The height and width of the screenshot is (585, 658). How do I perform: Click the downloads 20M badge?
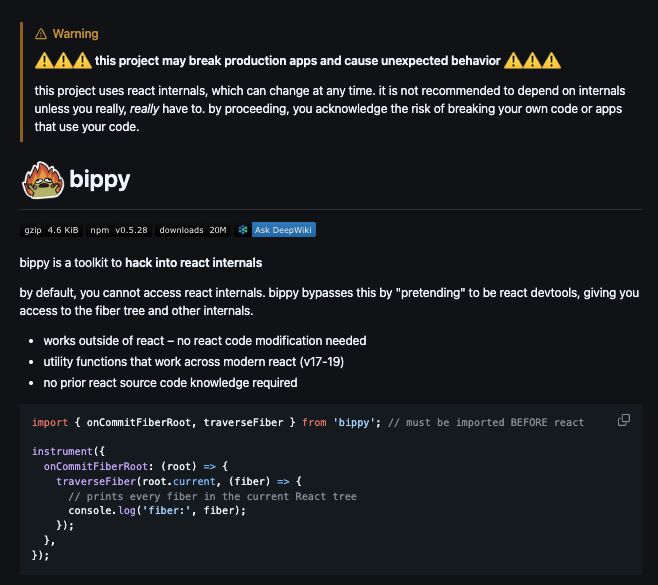point(193,230)
